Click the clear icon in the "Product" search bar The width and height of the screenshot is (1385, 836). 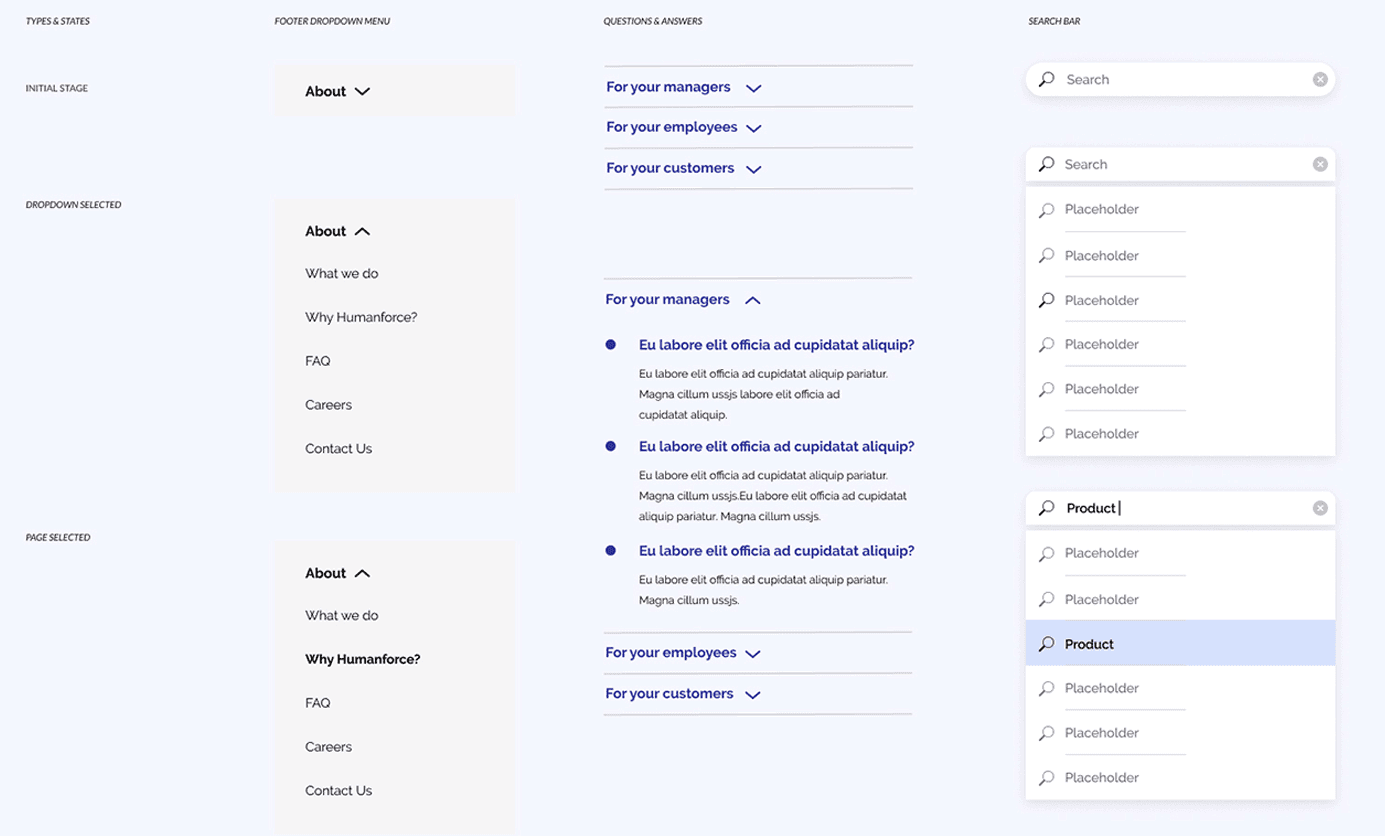[x=1320, y=508]
